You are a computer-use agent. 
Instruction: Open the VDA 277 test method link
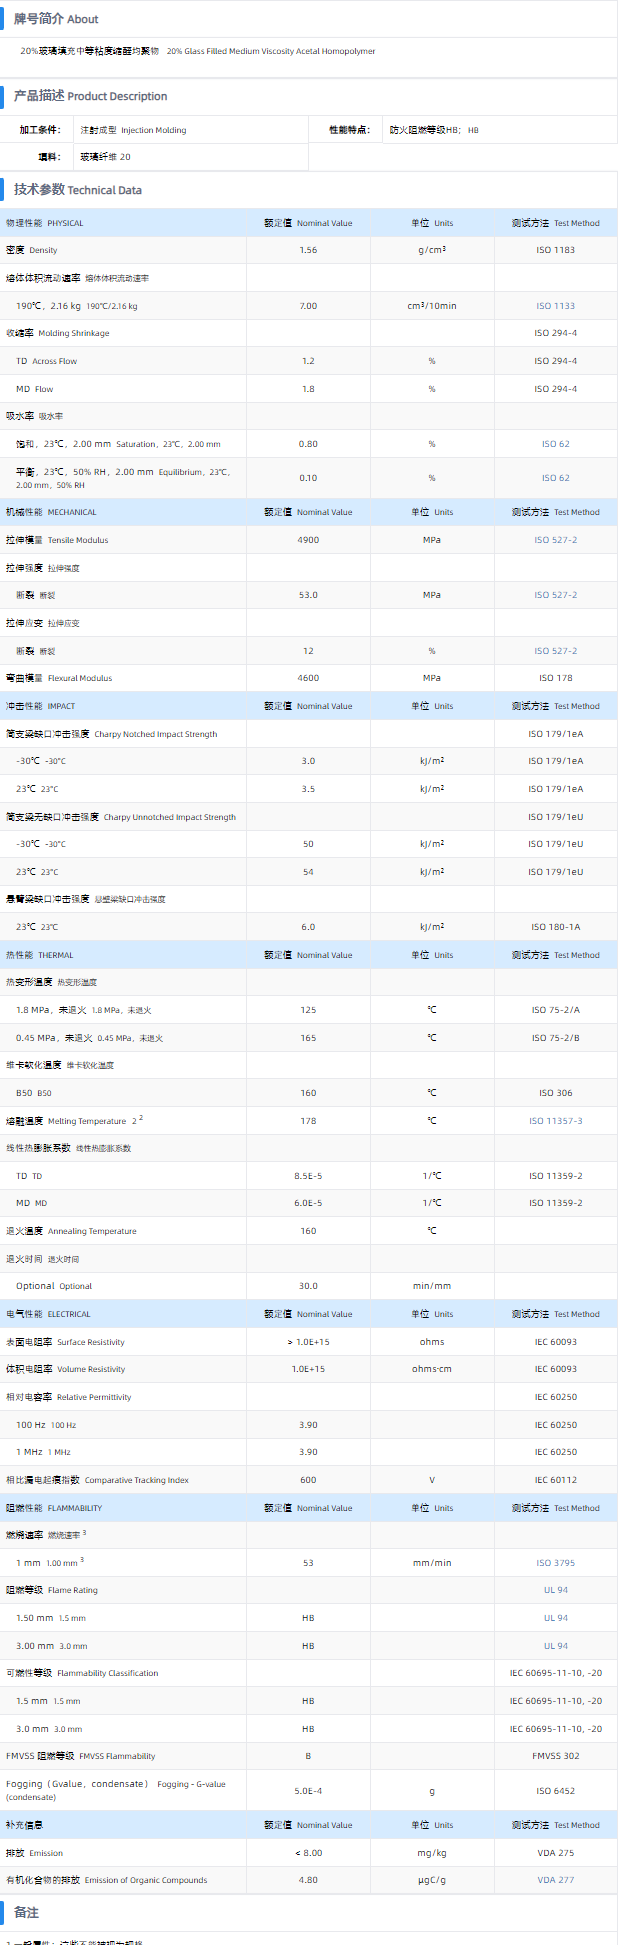tap(555, 1880)
